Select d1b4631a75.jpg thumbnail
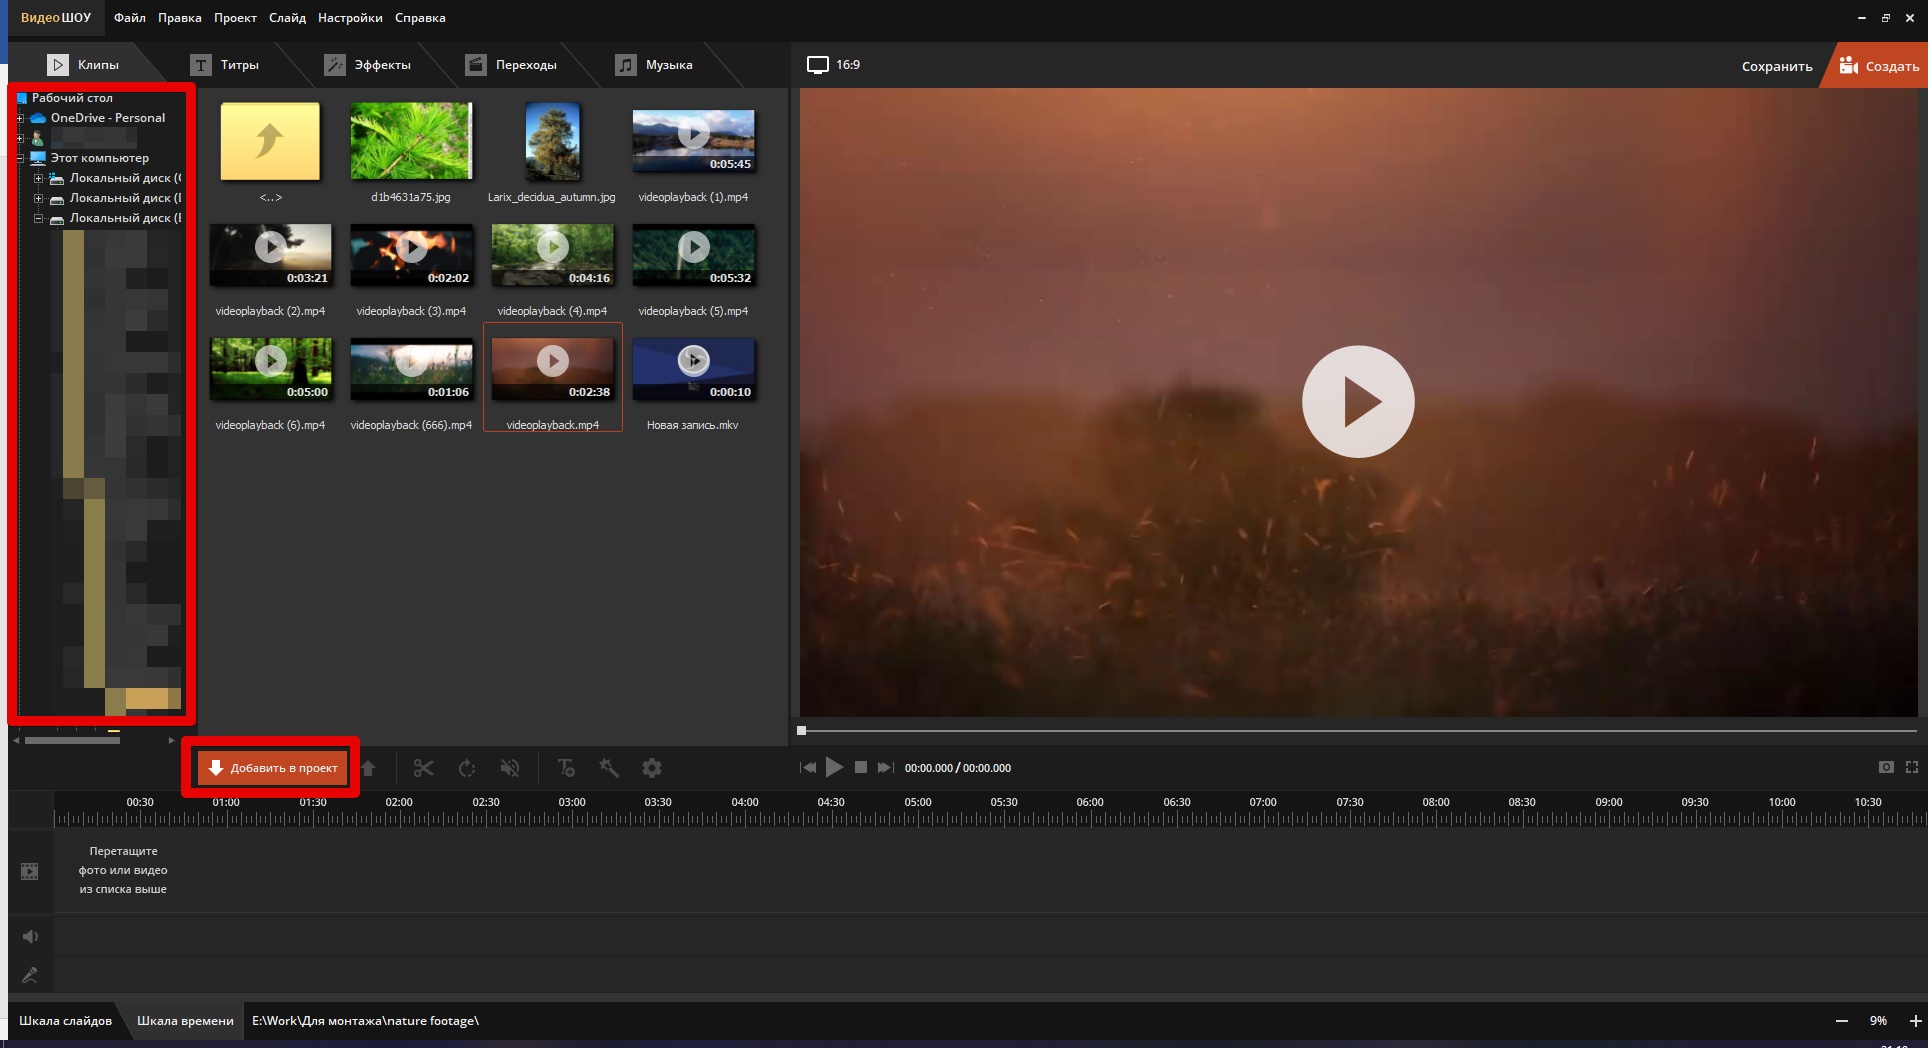Viewport: 1928px width, 1048px height. coord(411,141)
